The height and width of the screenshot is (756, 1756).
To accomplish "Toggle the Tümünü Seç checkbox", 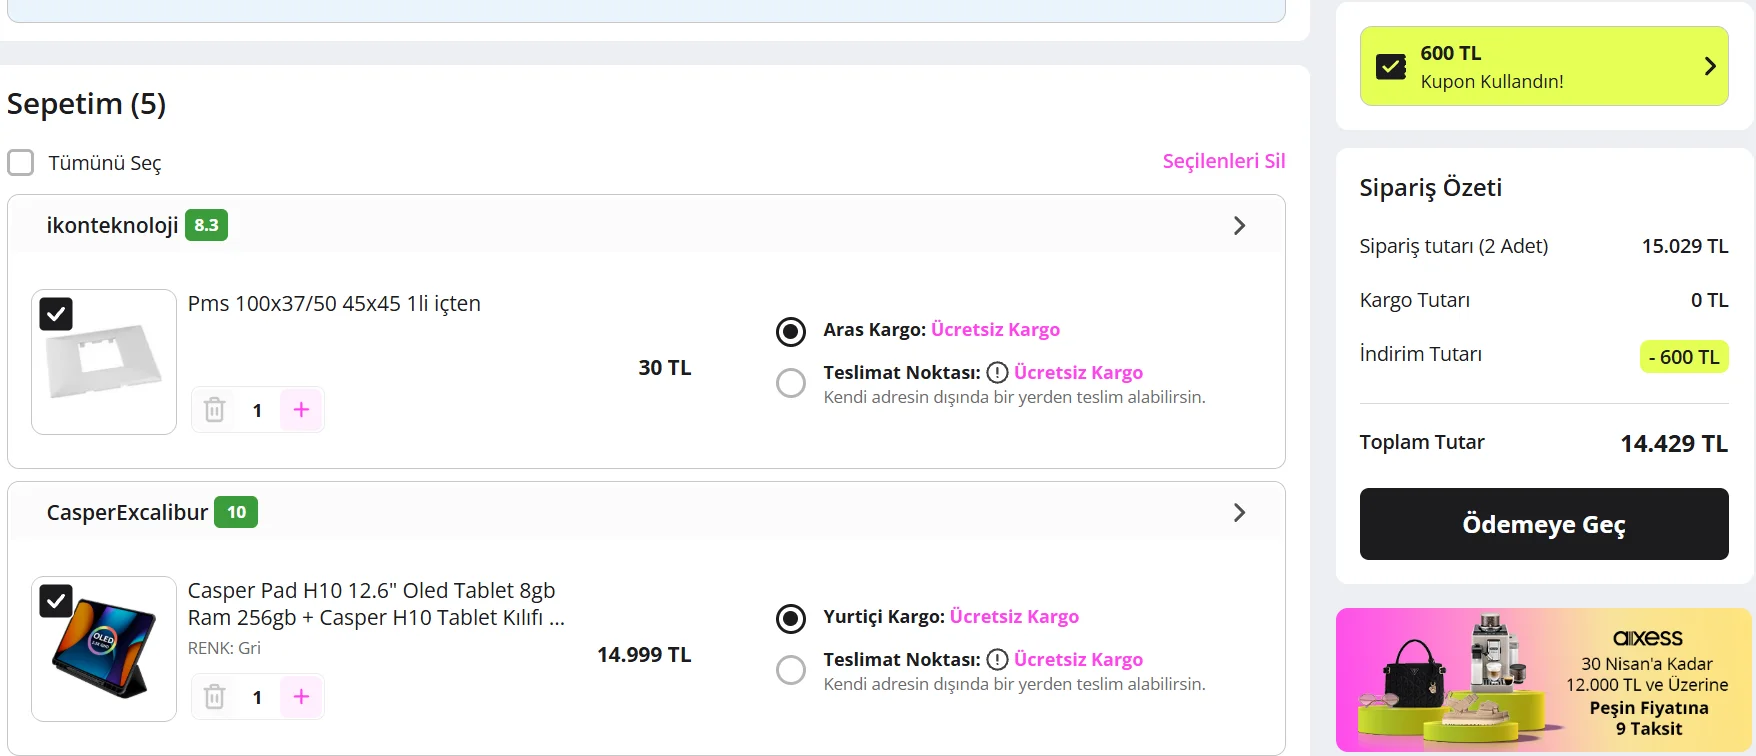I will point(21,163).
